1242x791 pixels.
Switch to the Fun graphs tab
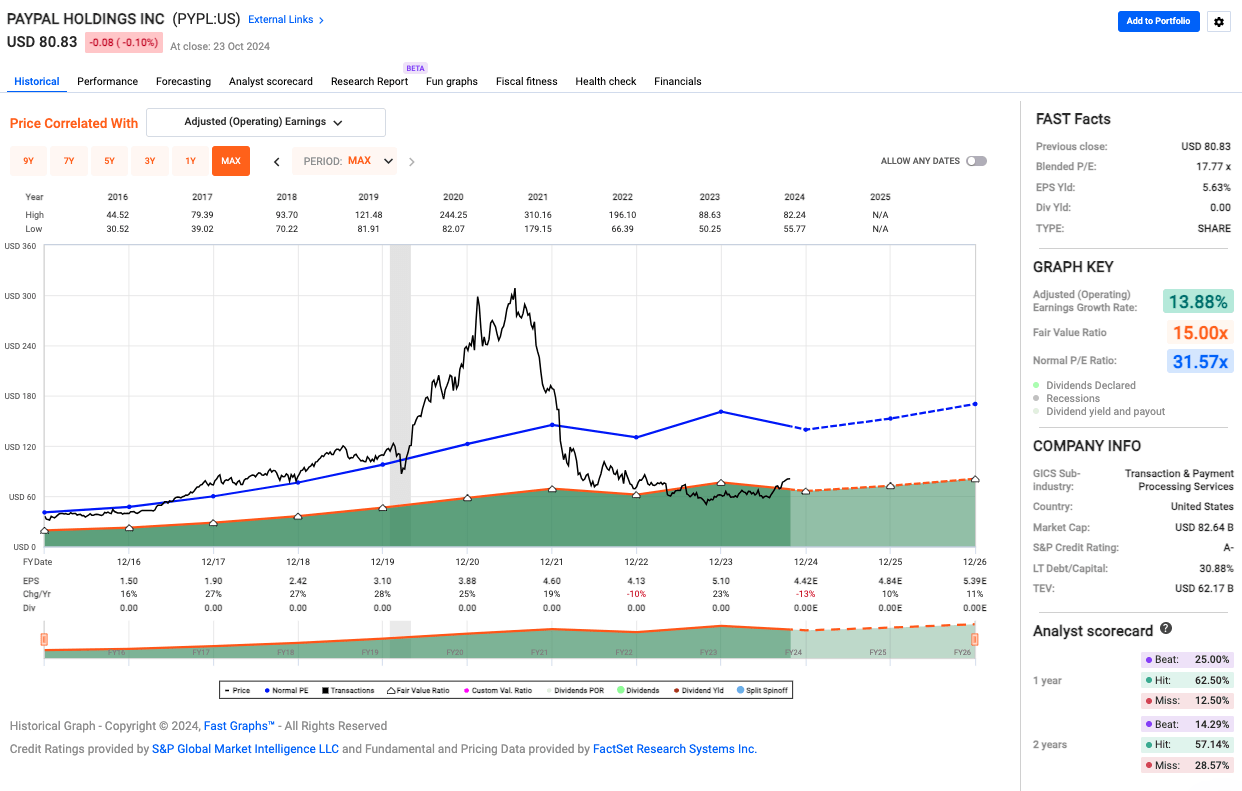(x=452, y=81)
